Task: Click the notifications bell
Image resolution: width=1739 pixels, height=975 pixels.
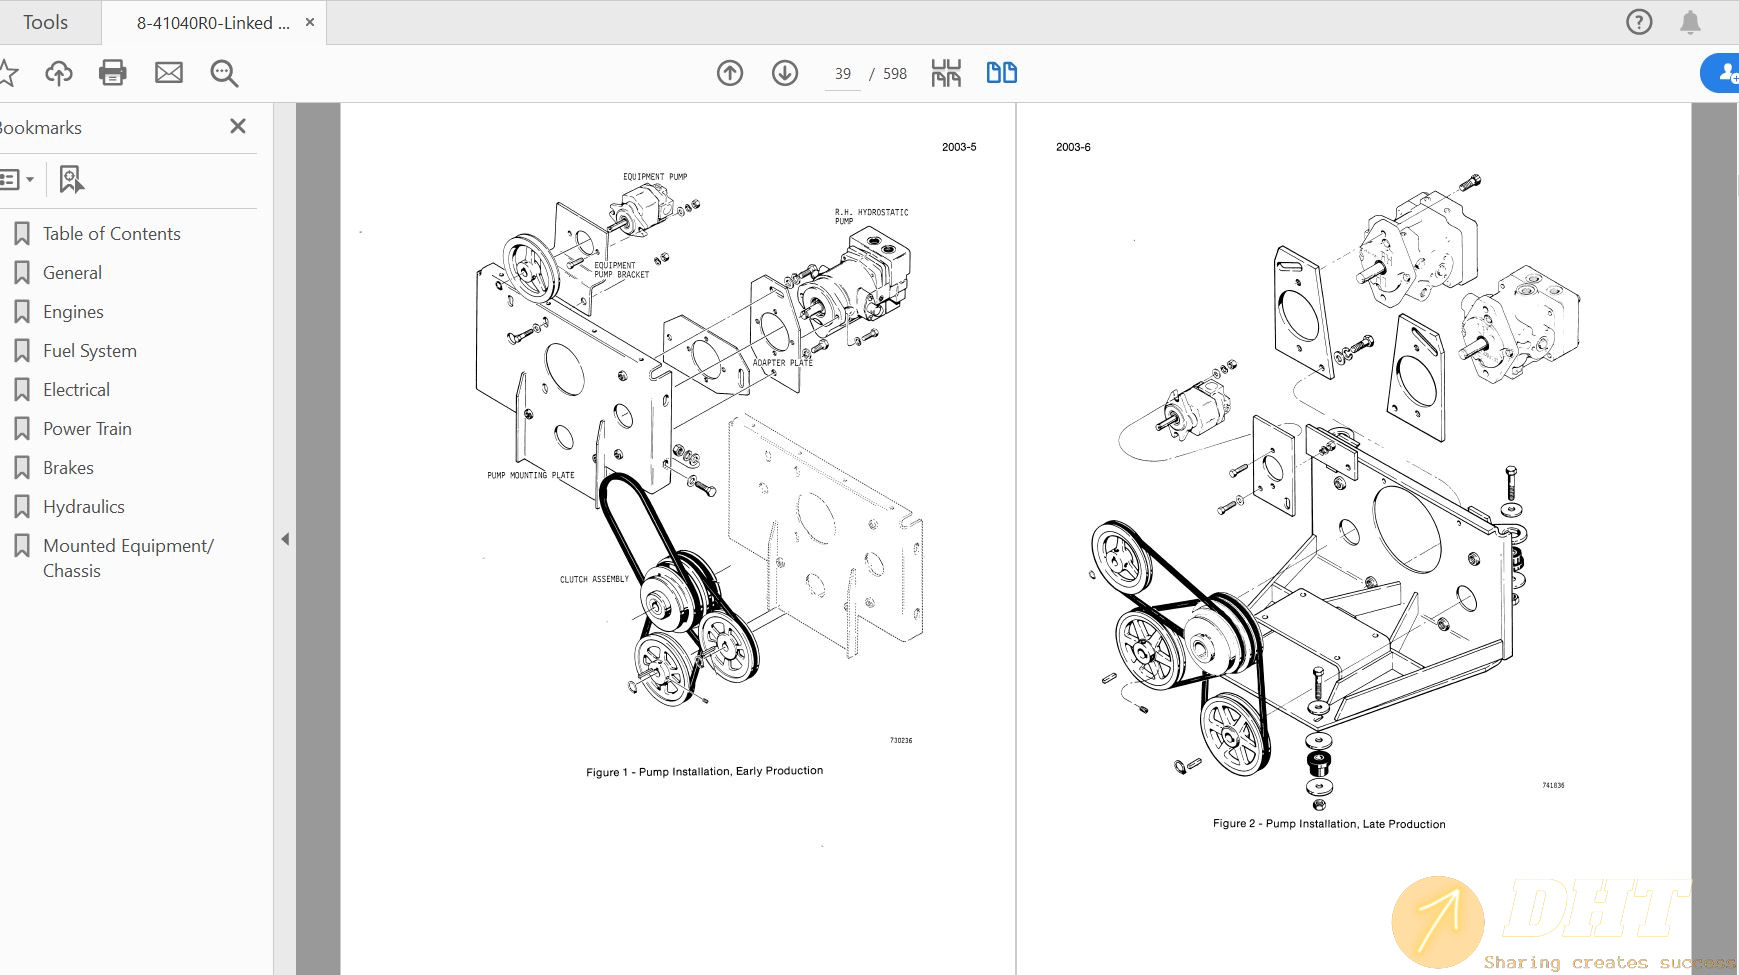Action: point(1690,21)
